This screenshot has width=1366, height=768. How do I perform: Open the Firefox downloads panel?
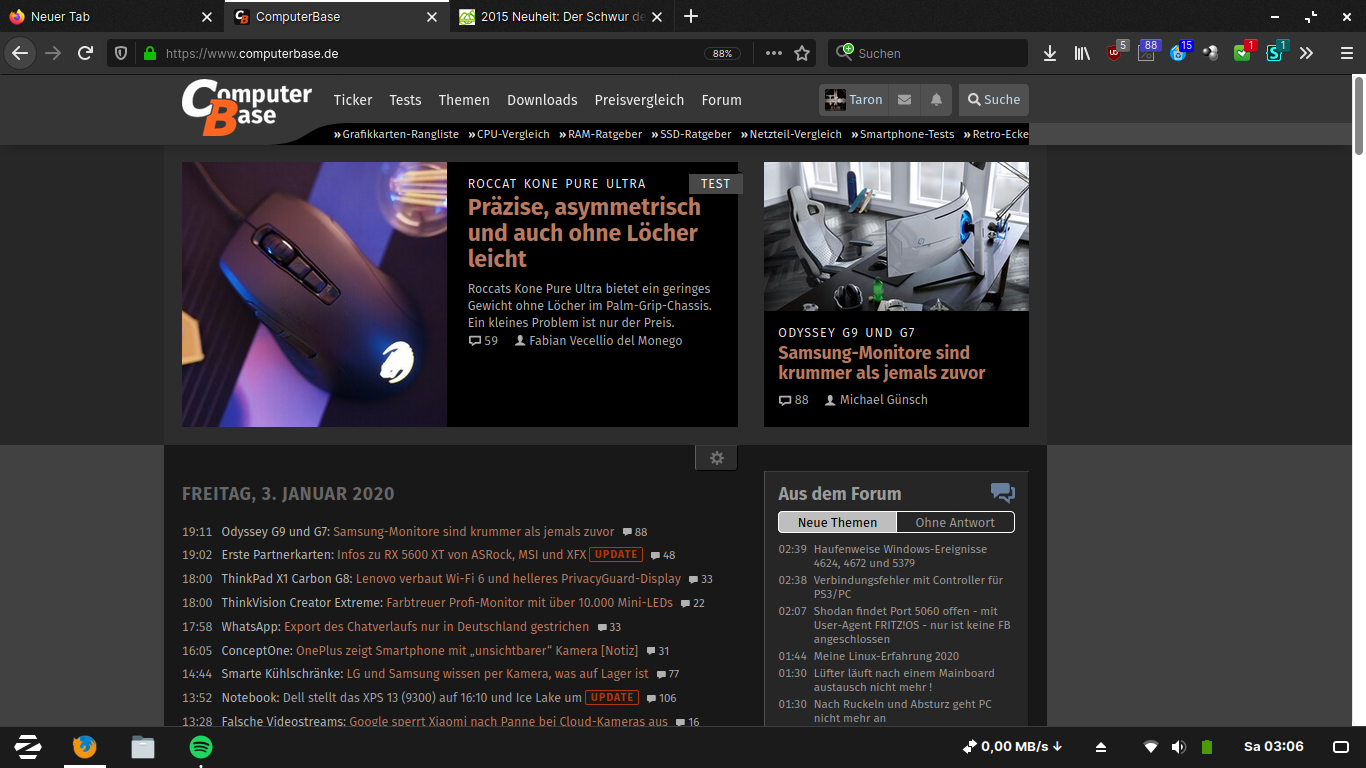point(1050,53)
